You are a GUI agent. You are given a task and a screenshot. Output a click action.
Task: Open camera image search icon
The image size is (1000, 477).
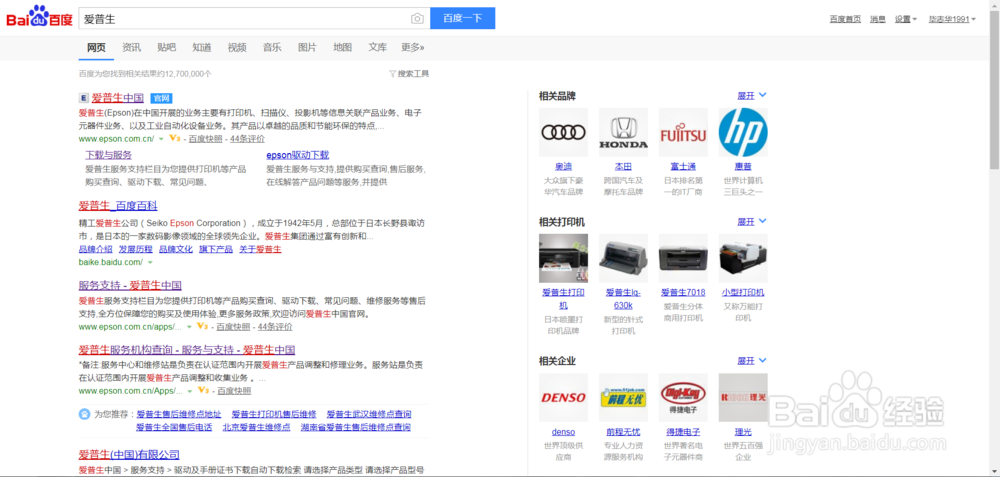417,18
